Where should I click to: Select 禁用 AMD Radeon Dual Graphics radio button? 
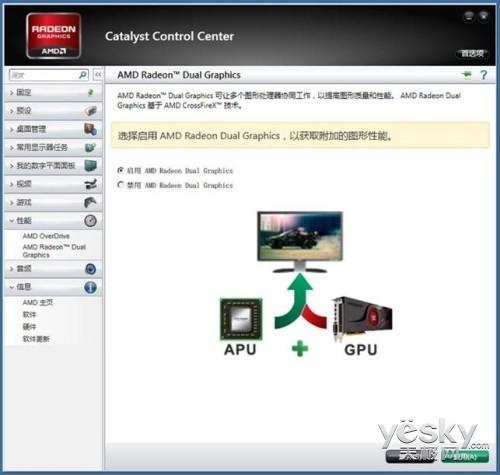click(x=121, y=185)
